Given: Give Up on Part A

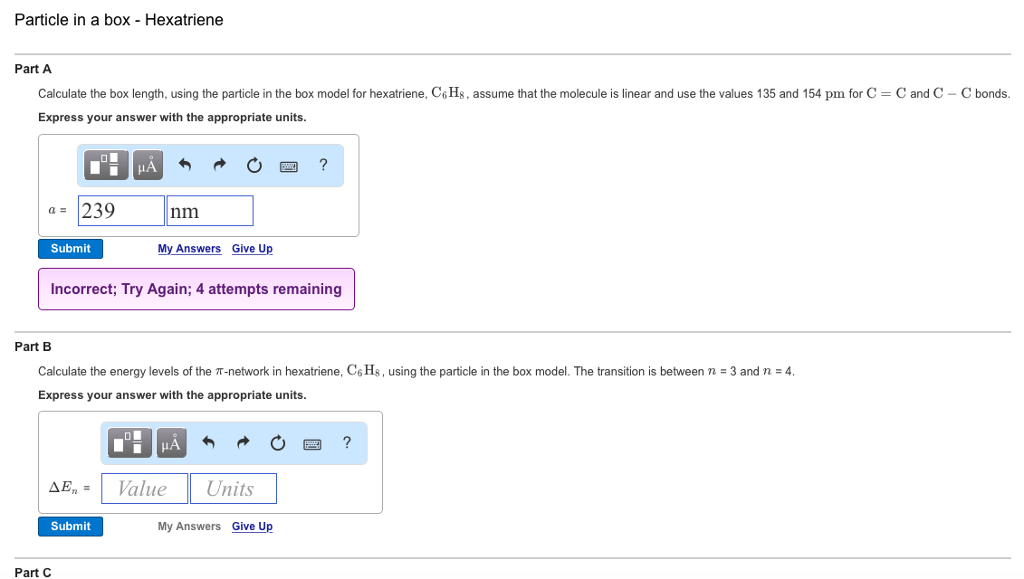Looking at the screenshot, I should [251, 248].
